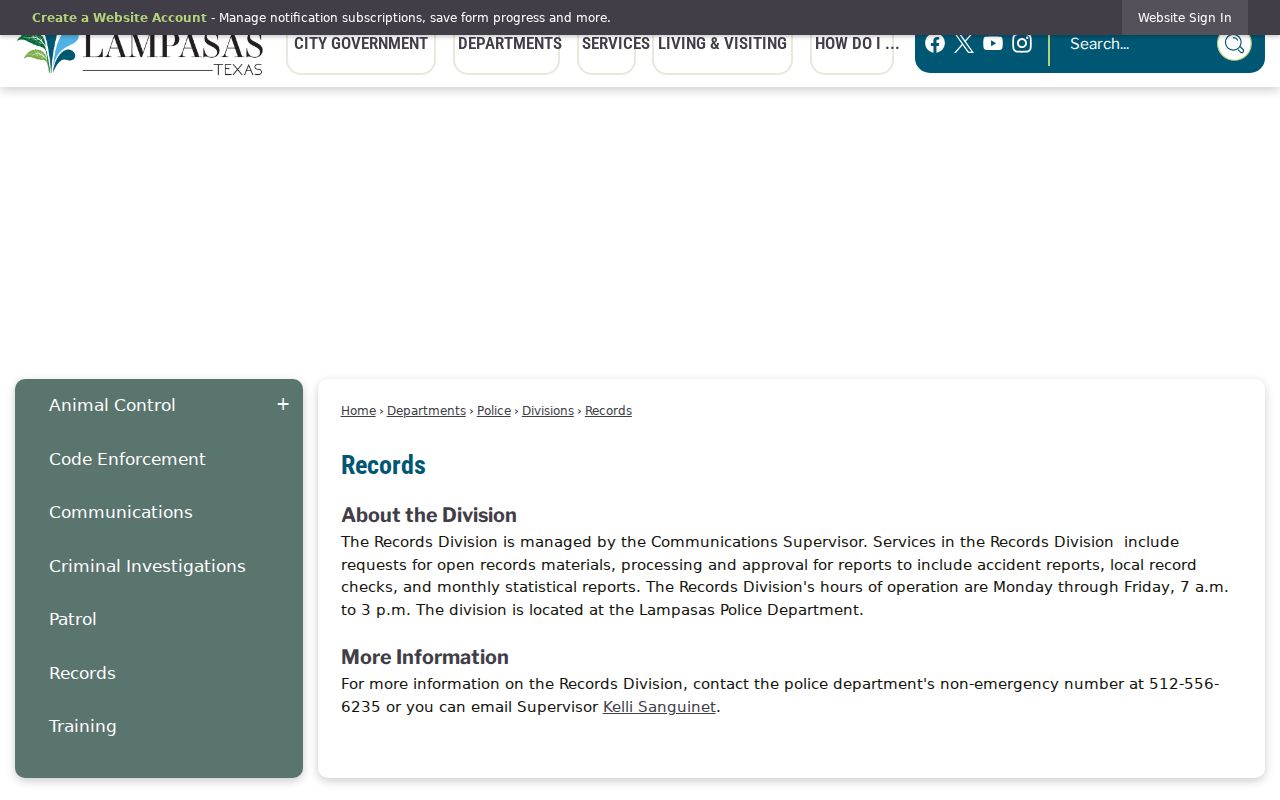Click the 'More Information' heading
The height and width of the screenshot is (800, 1280).
coord(425,657)
